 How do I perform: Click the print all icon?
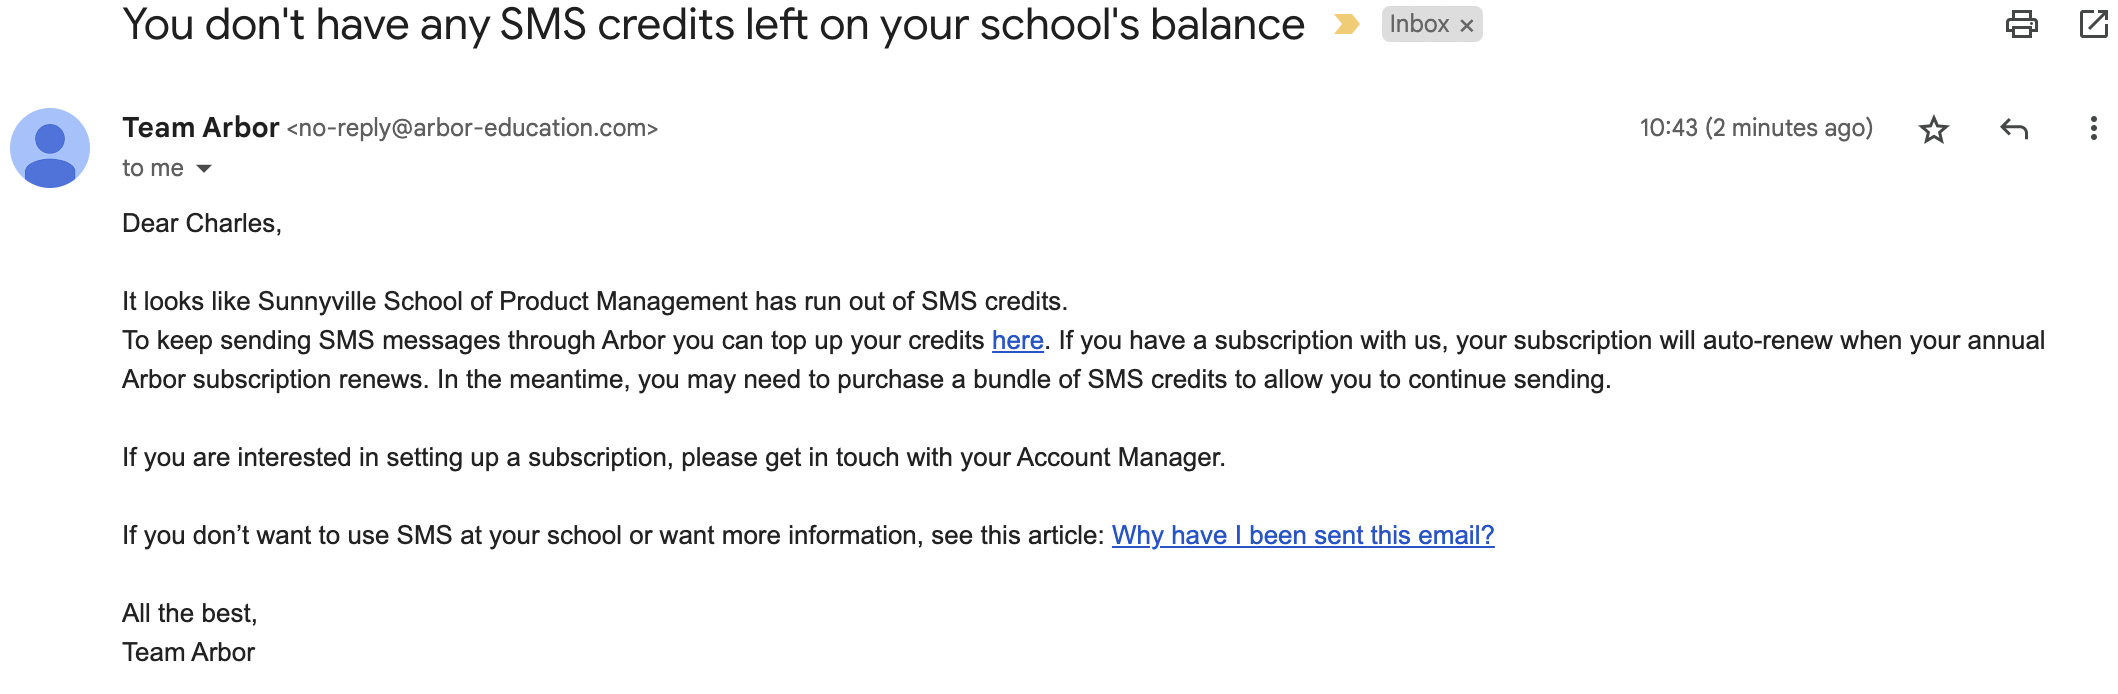[2021, 24]
